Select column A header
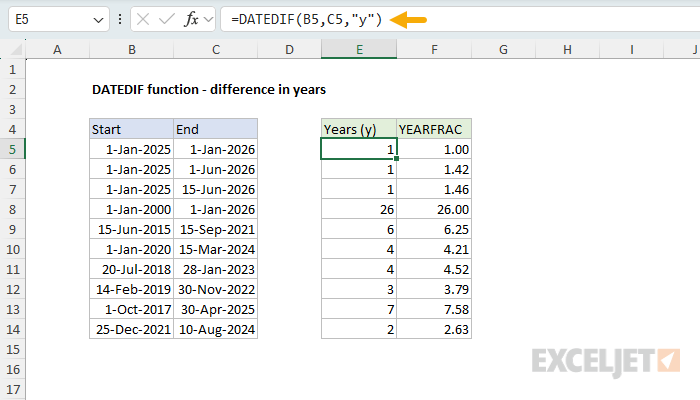 click(x=57, y=49)
